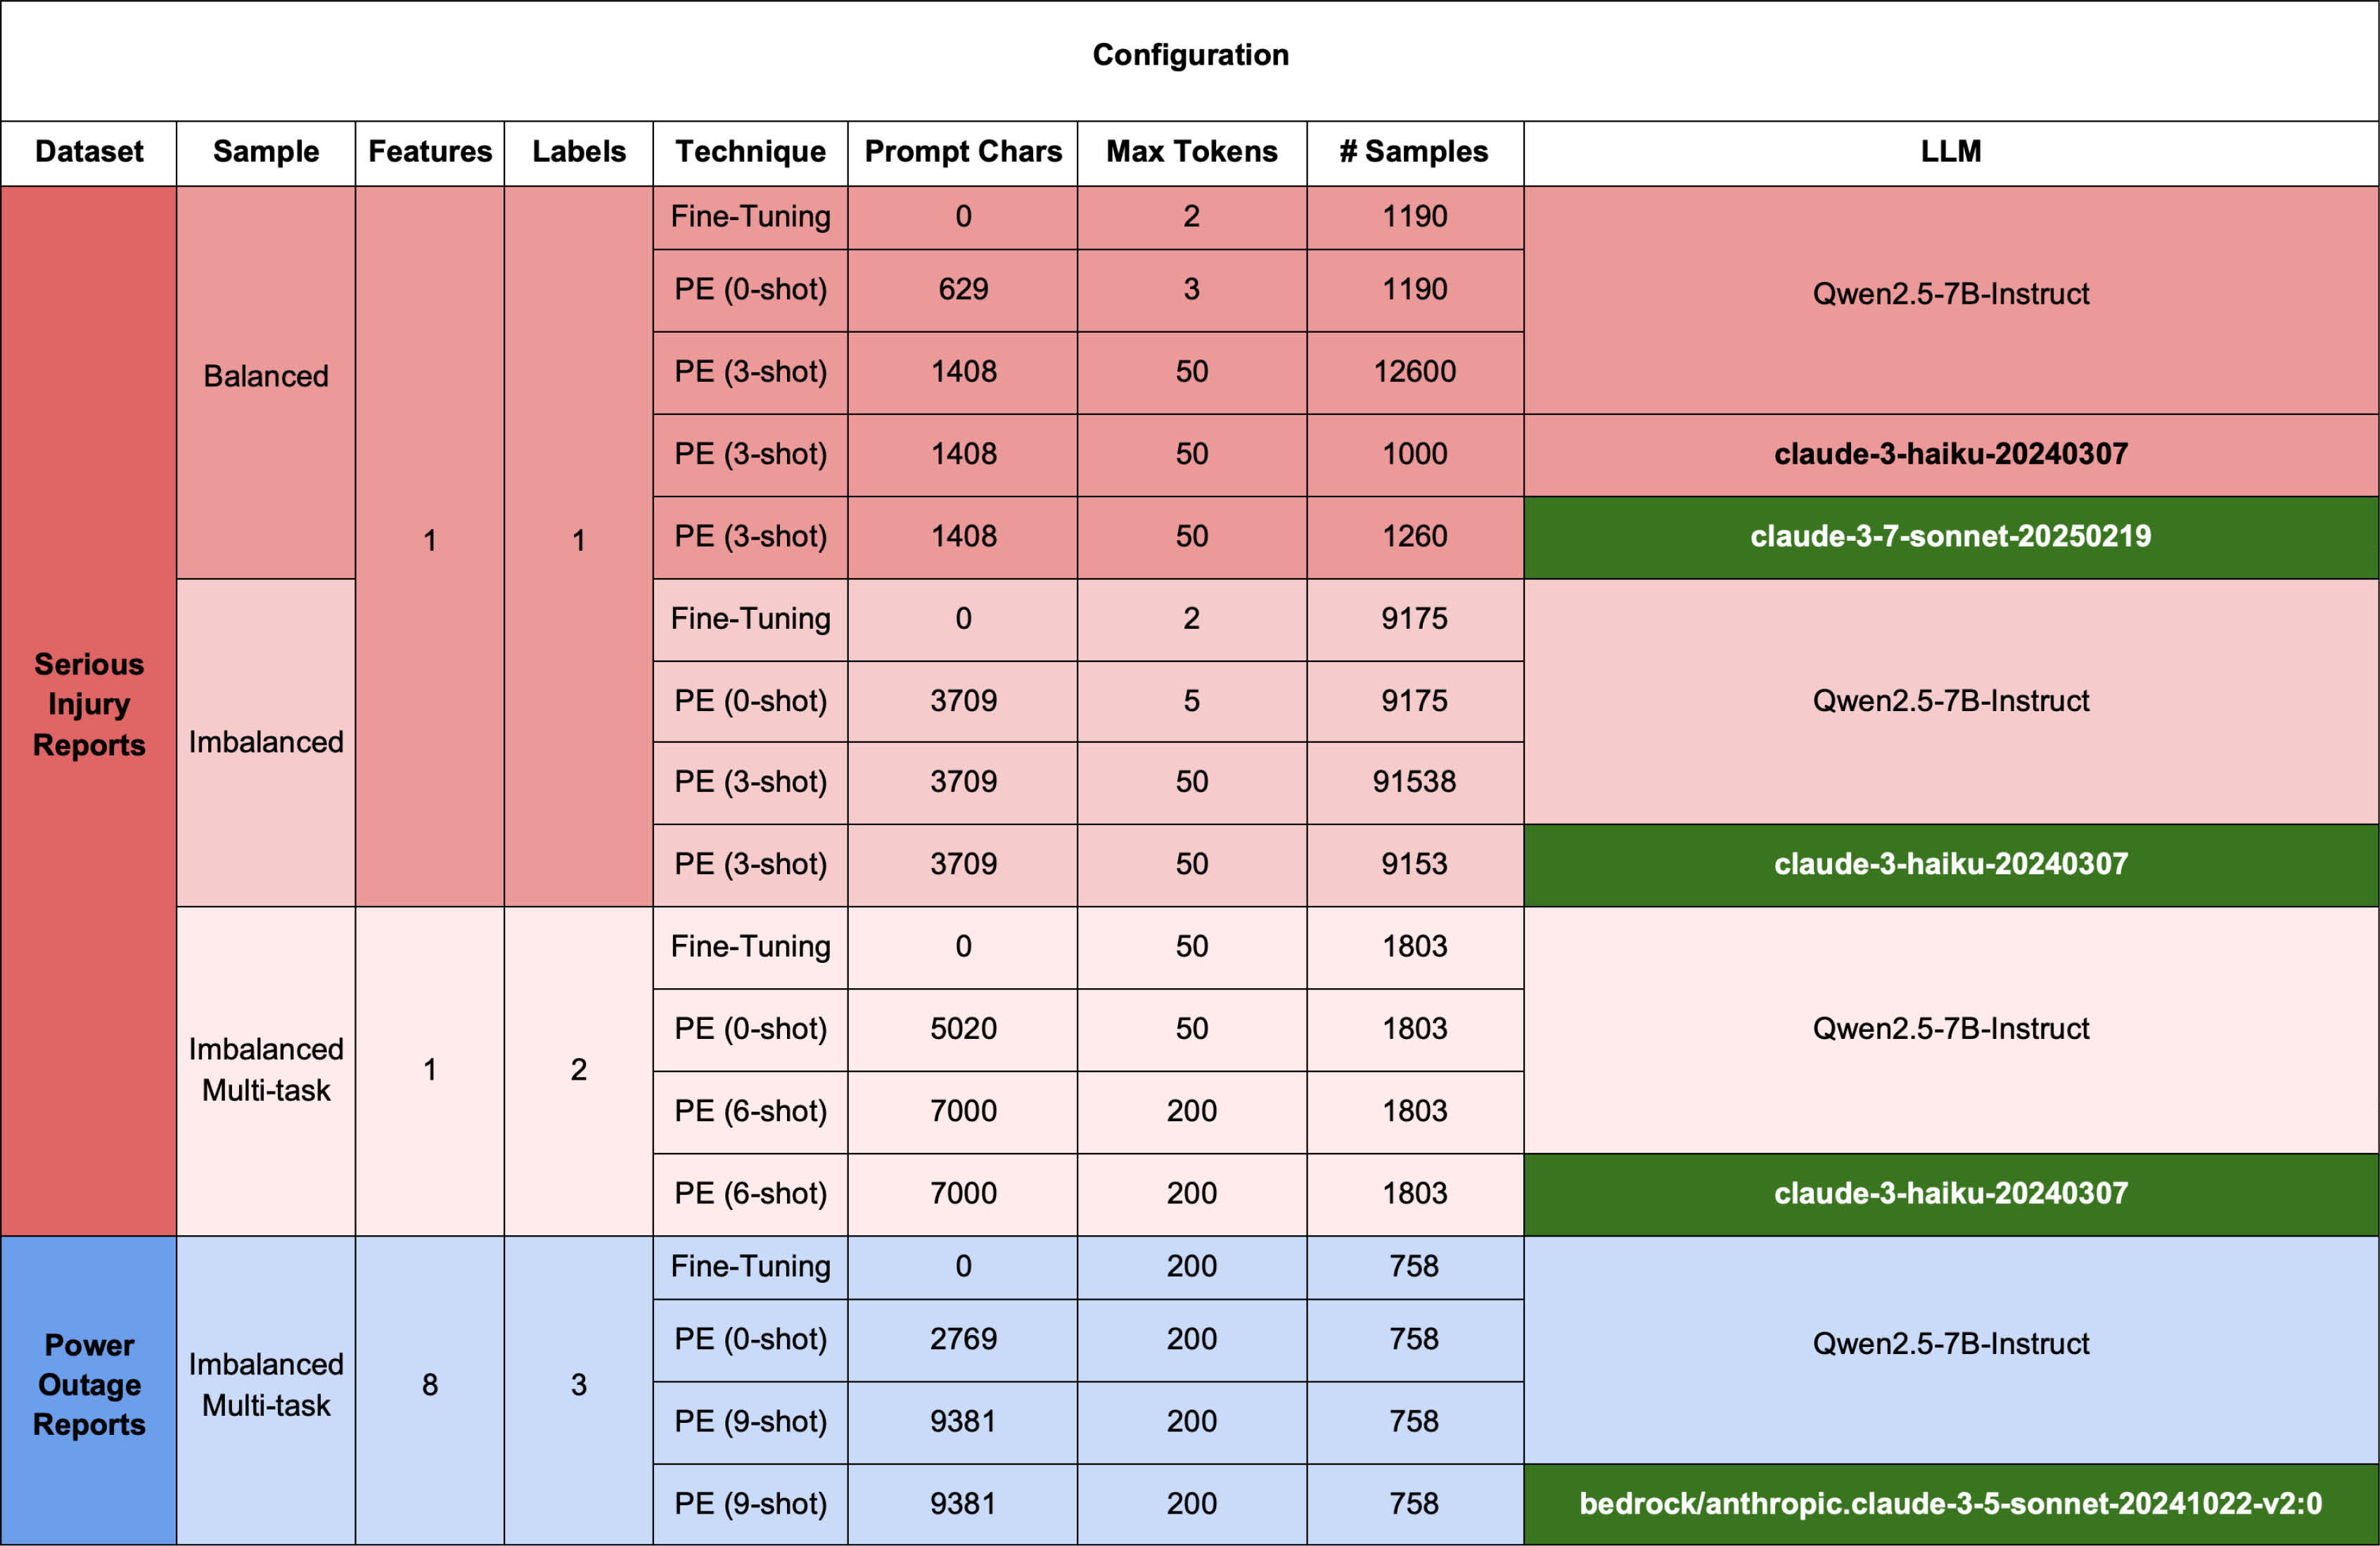Click the Prompt Chars header cell
This screenshot has width=2380, height=1546.
tap(963, 151)
